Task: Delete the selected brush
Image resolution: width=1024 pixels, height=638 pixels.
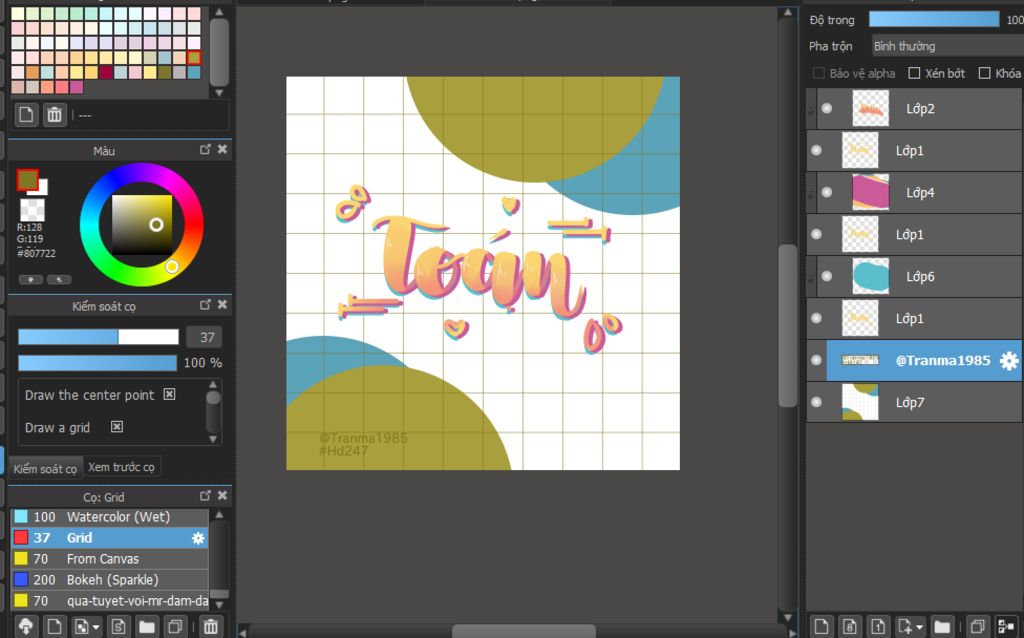Action: [x=211, y=627]
